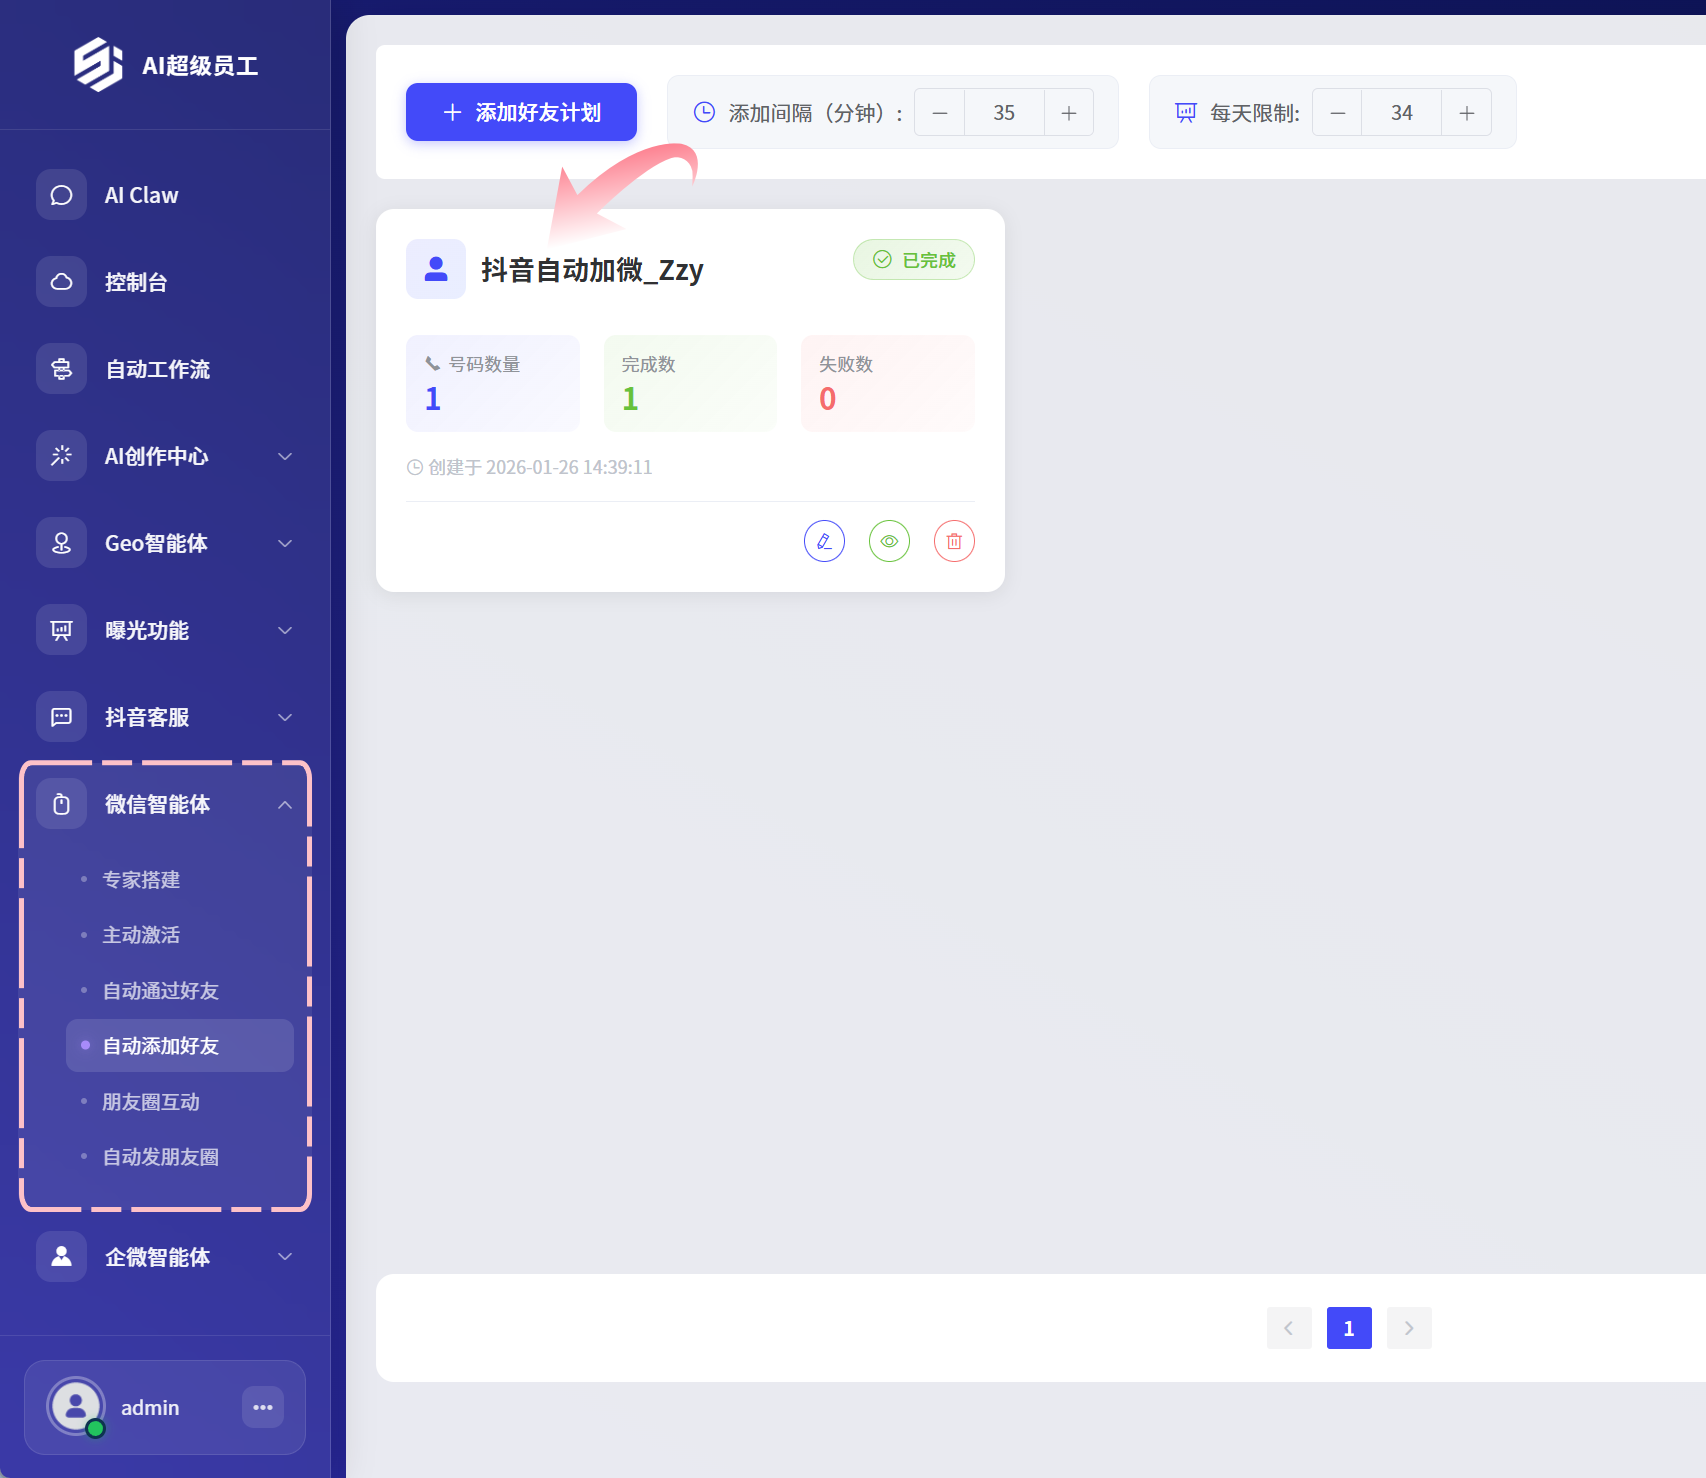The width and height of the screenshot is (1706, 1478).
Task: Expand the 企微智能体 submenu
Action: [286, 1256]
